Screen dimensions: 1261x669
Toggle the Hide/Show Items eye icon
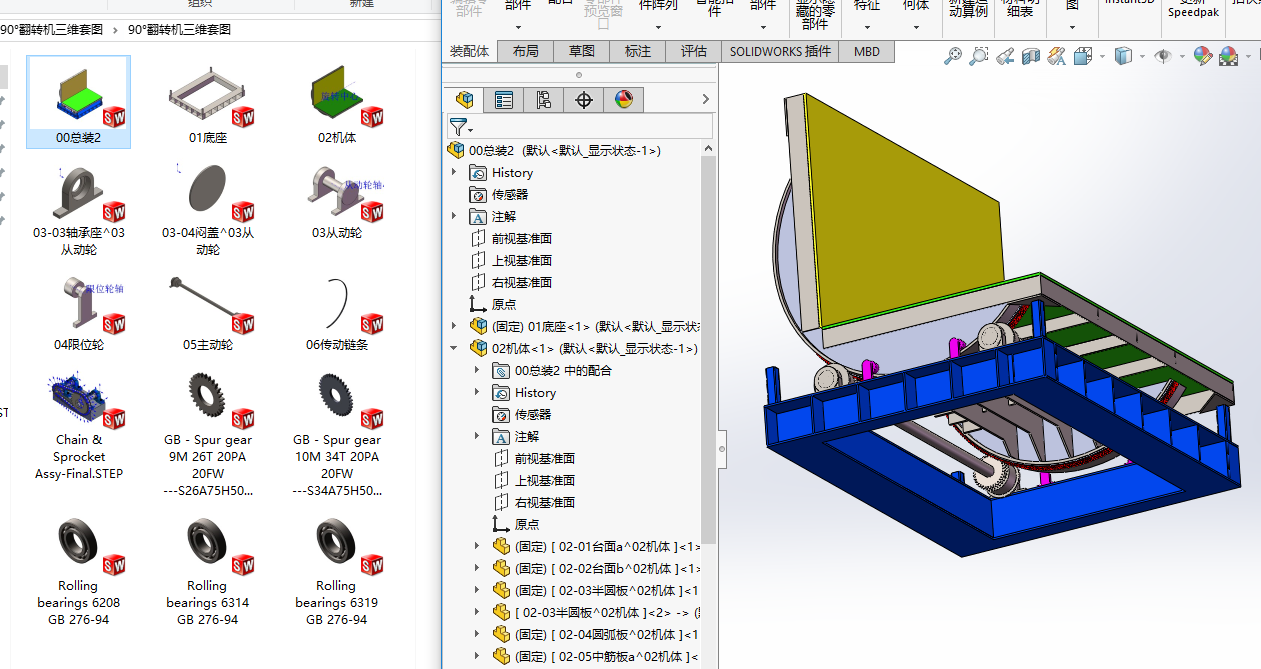pos(1162,57)
